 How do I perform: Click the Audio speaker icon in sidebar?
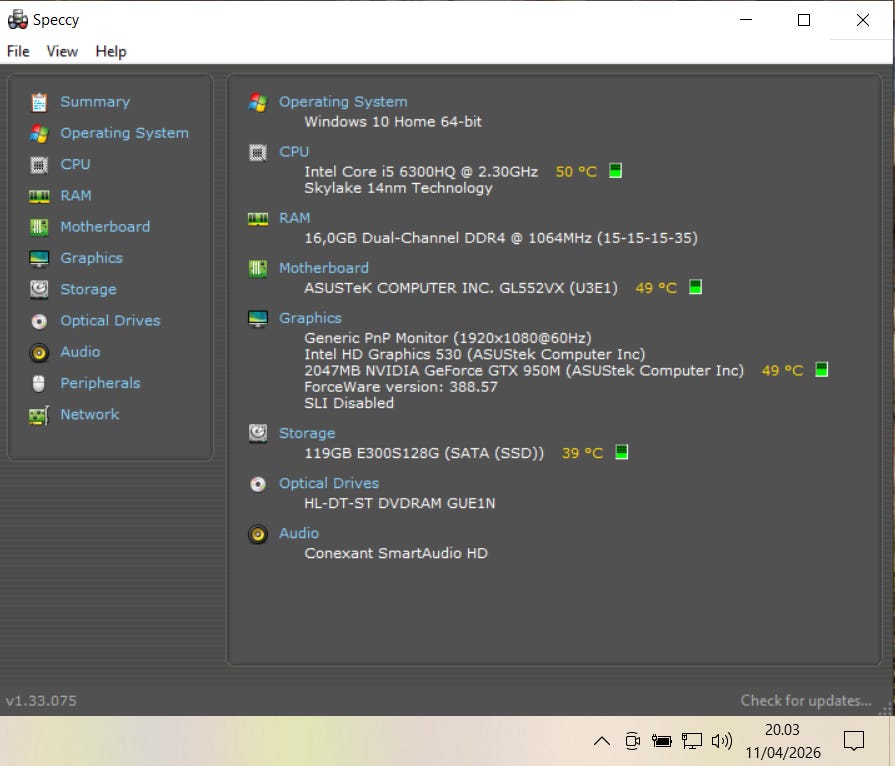point(39,353)
